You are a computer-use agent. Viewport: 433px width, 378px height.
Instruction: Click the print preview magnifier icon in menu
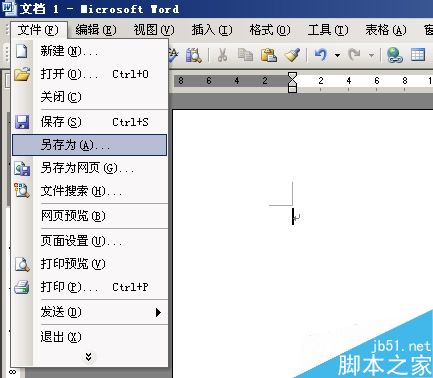tap(22, 264)
